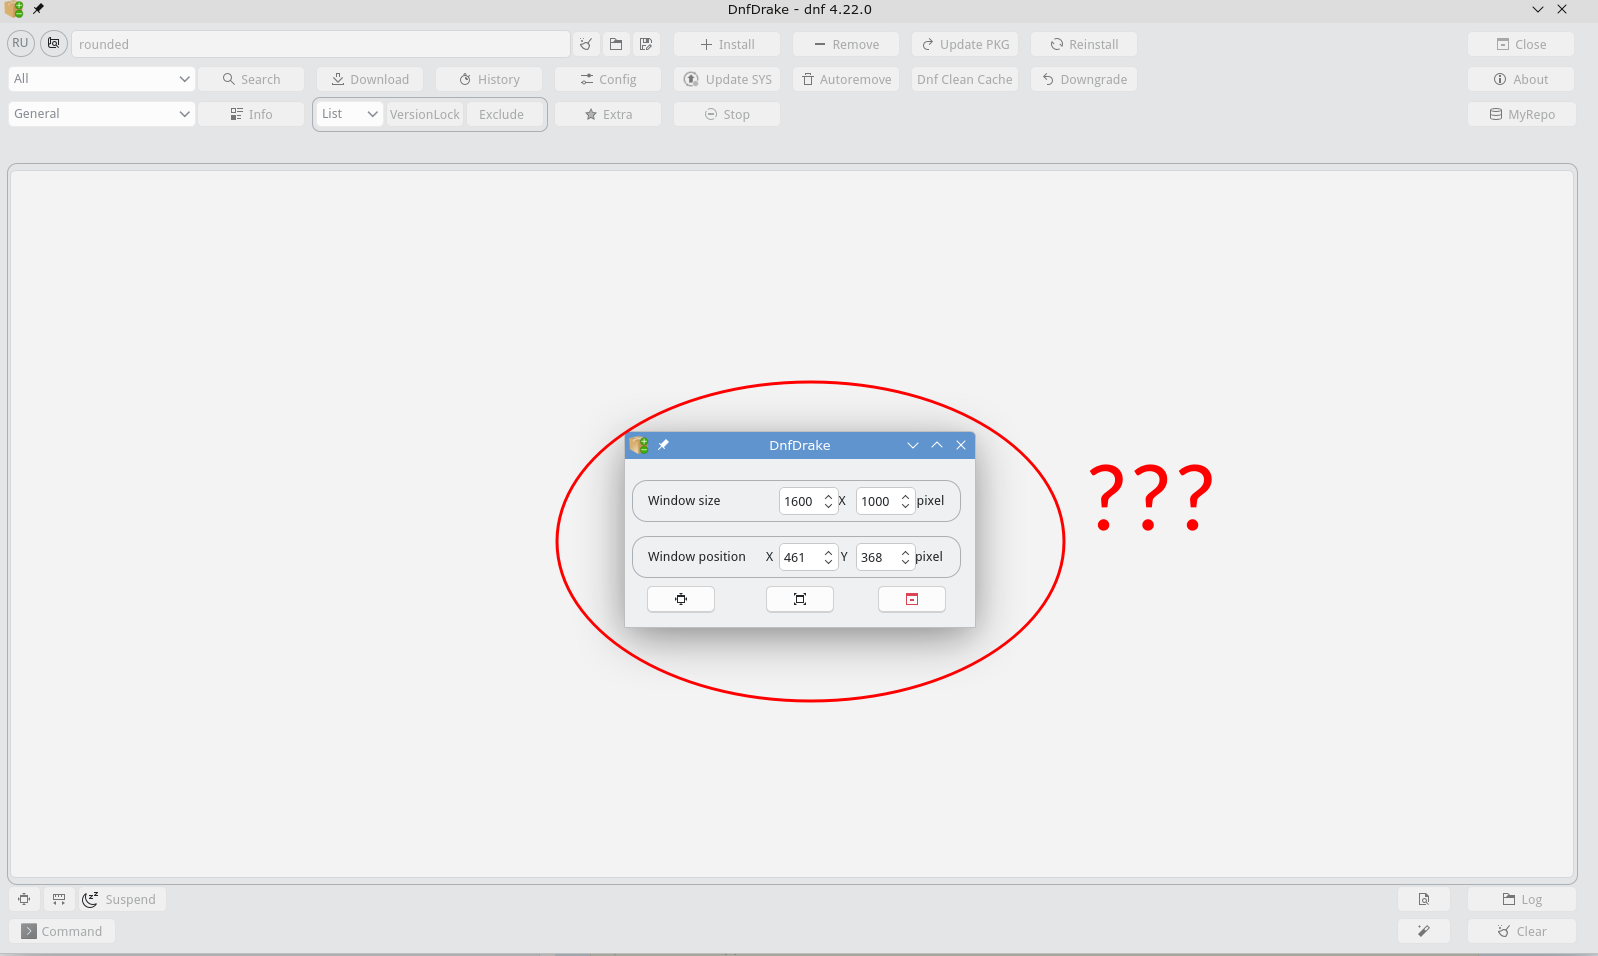Increase window width value with spinner arrow
The image size is (1598, 956).
click(828, 497)
